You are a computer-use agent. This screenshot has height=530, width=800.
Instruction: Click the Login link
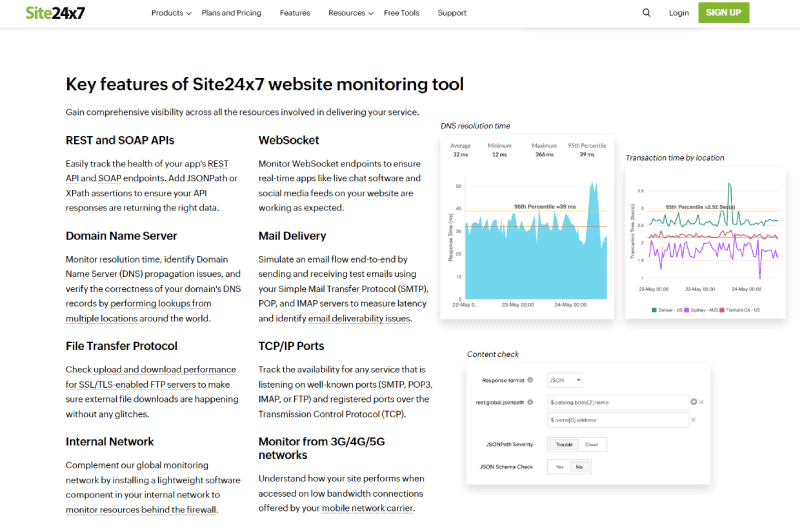point(679,13)
